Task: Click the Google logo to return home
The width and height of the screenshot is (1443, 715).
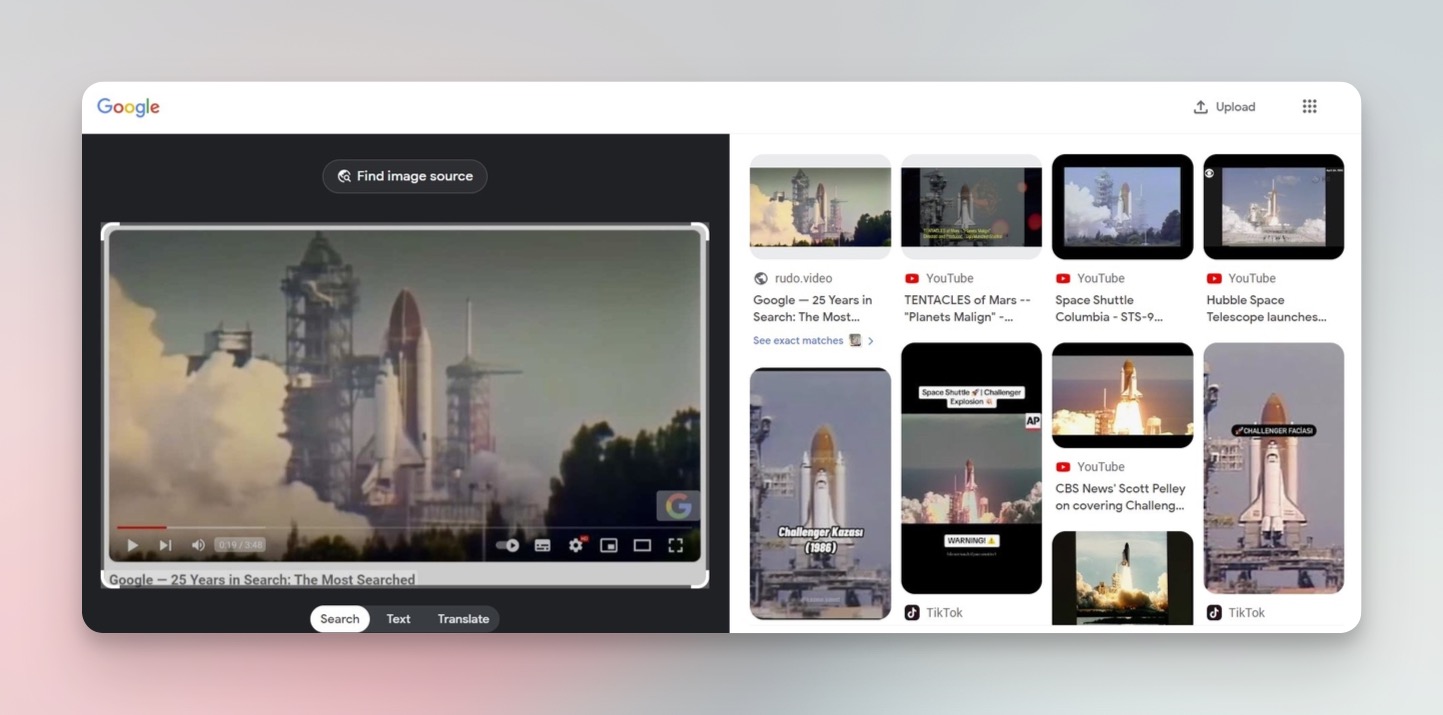Action: pos(127,106)
